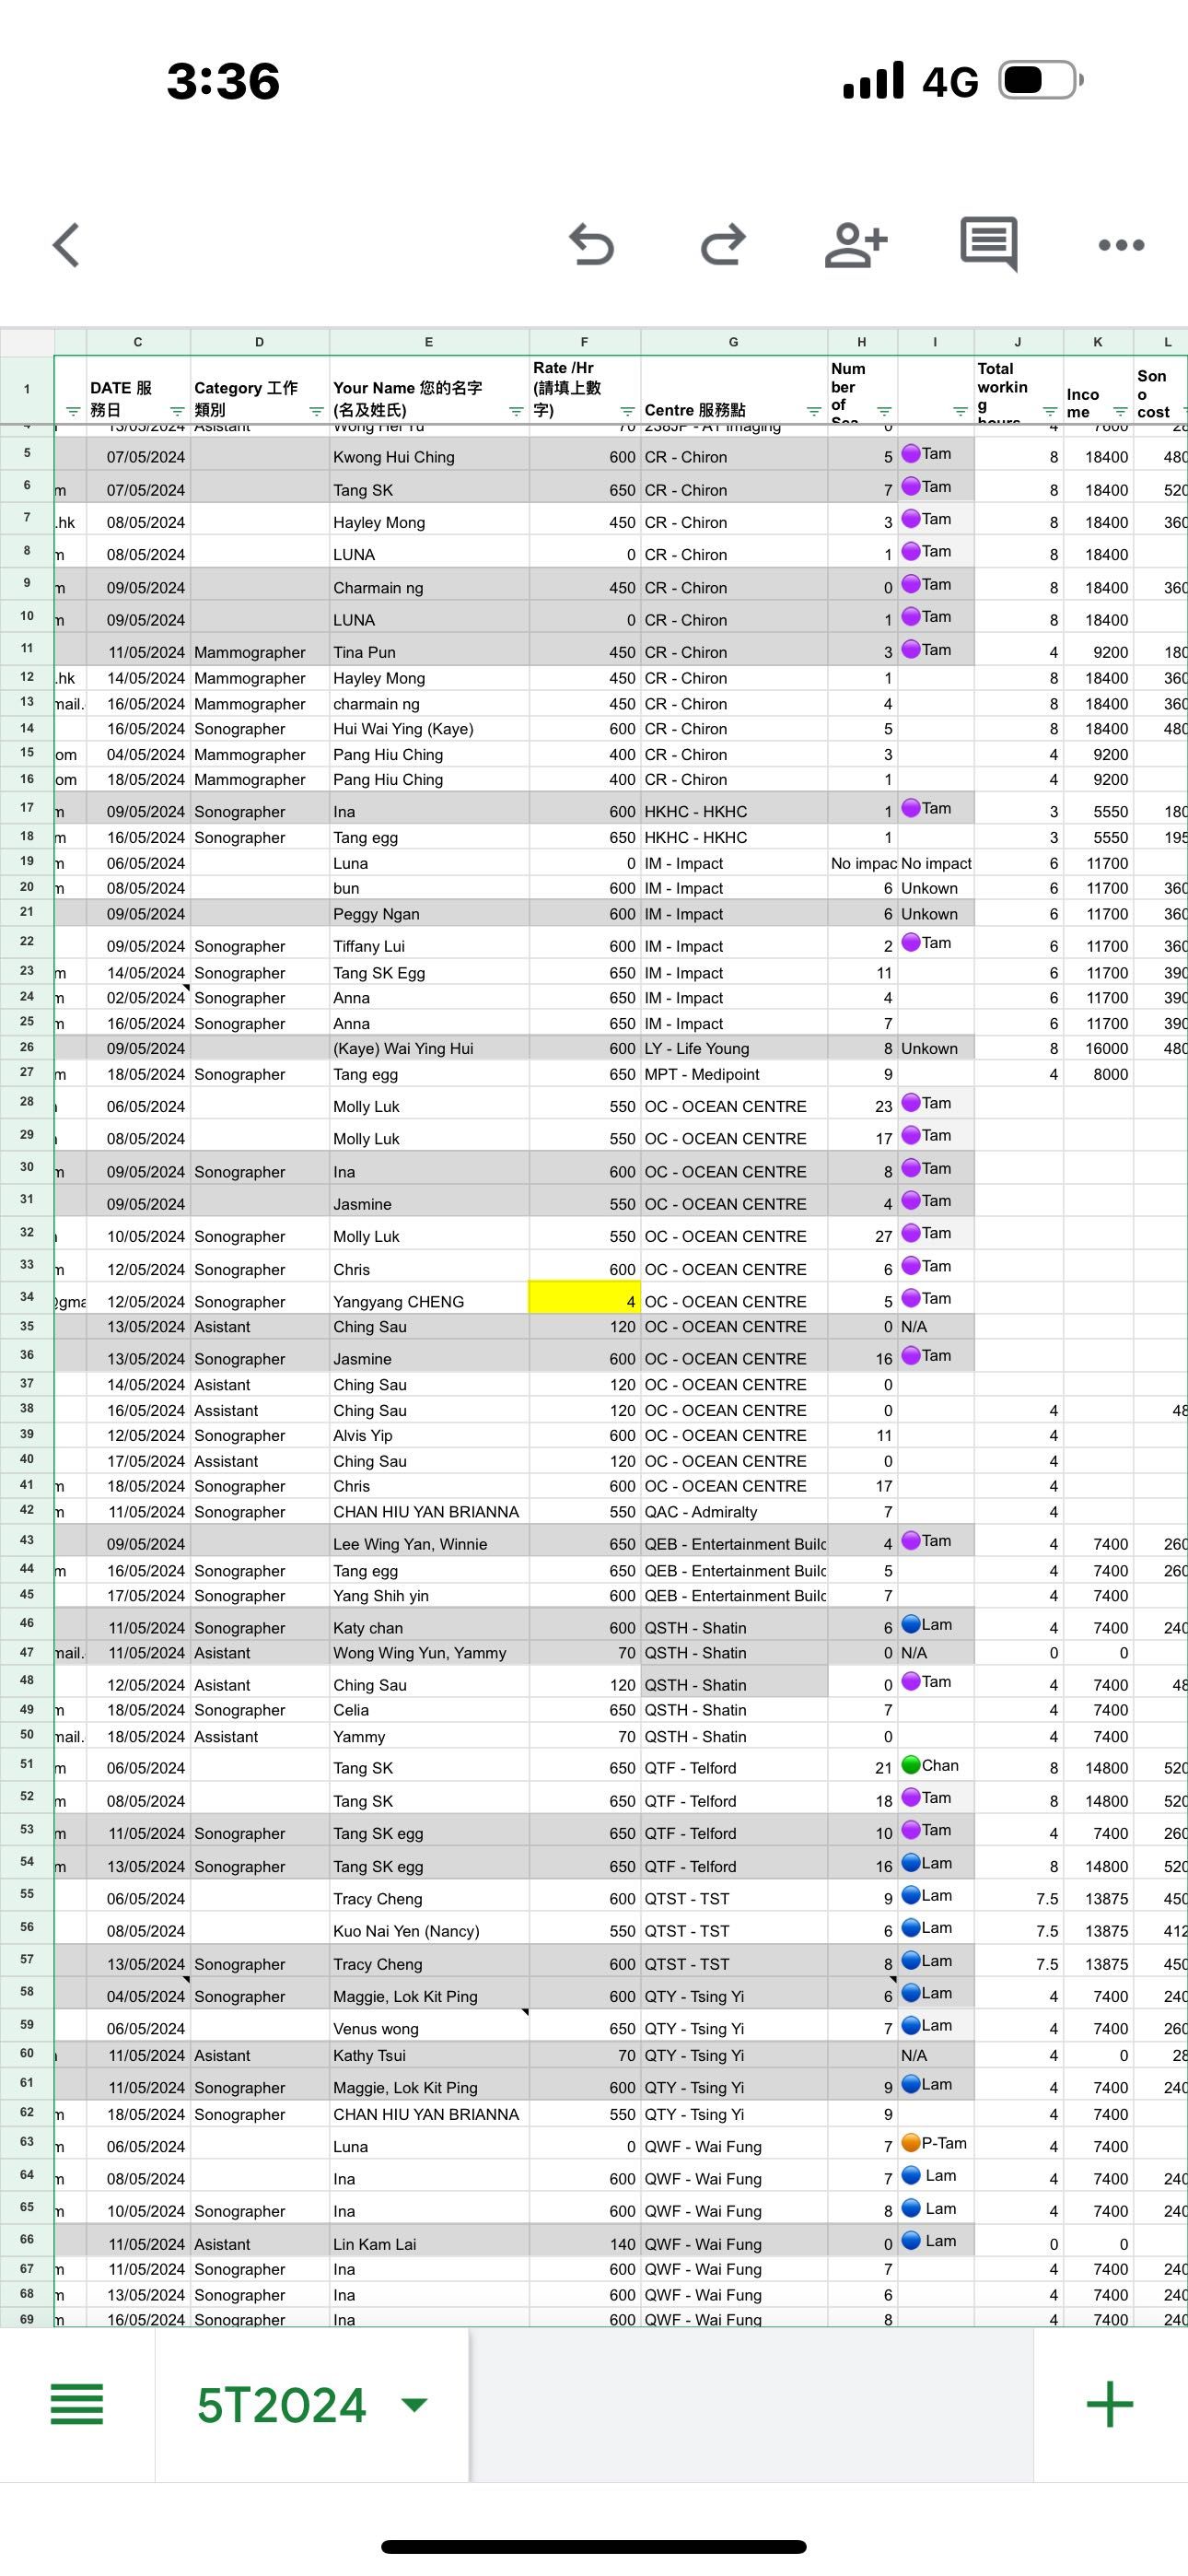The height and width of the screenshot is (2576, 1188).
Task: Open filter for Centre column
Action: click(814, 411)
